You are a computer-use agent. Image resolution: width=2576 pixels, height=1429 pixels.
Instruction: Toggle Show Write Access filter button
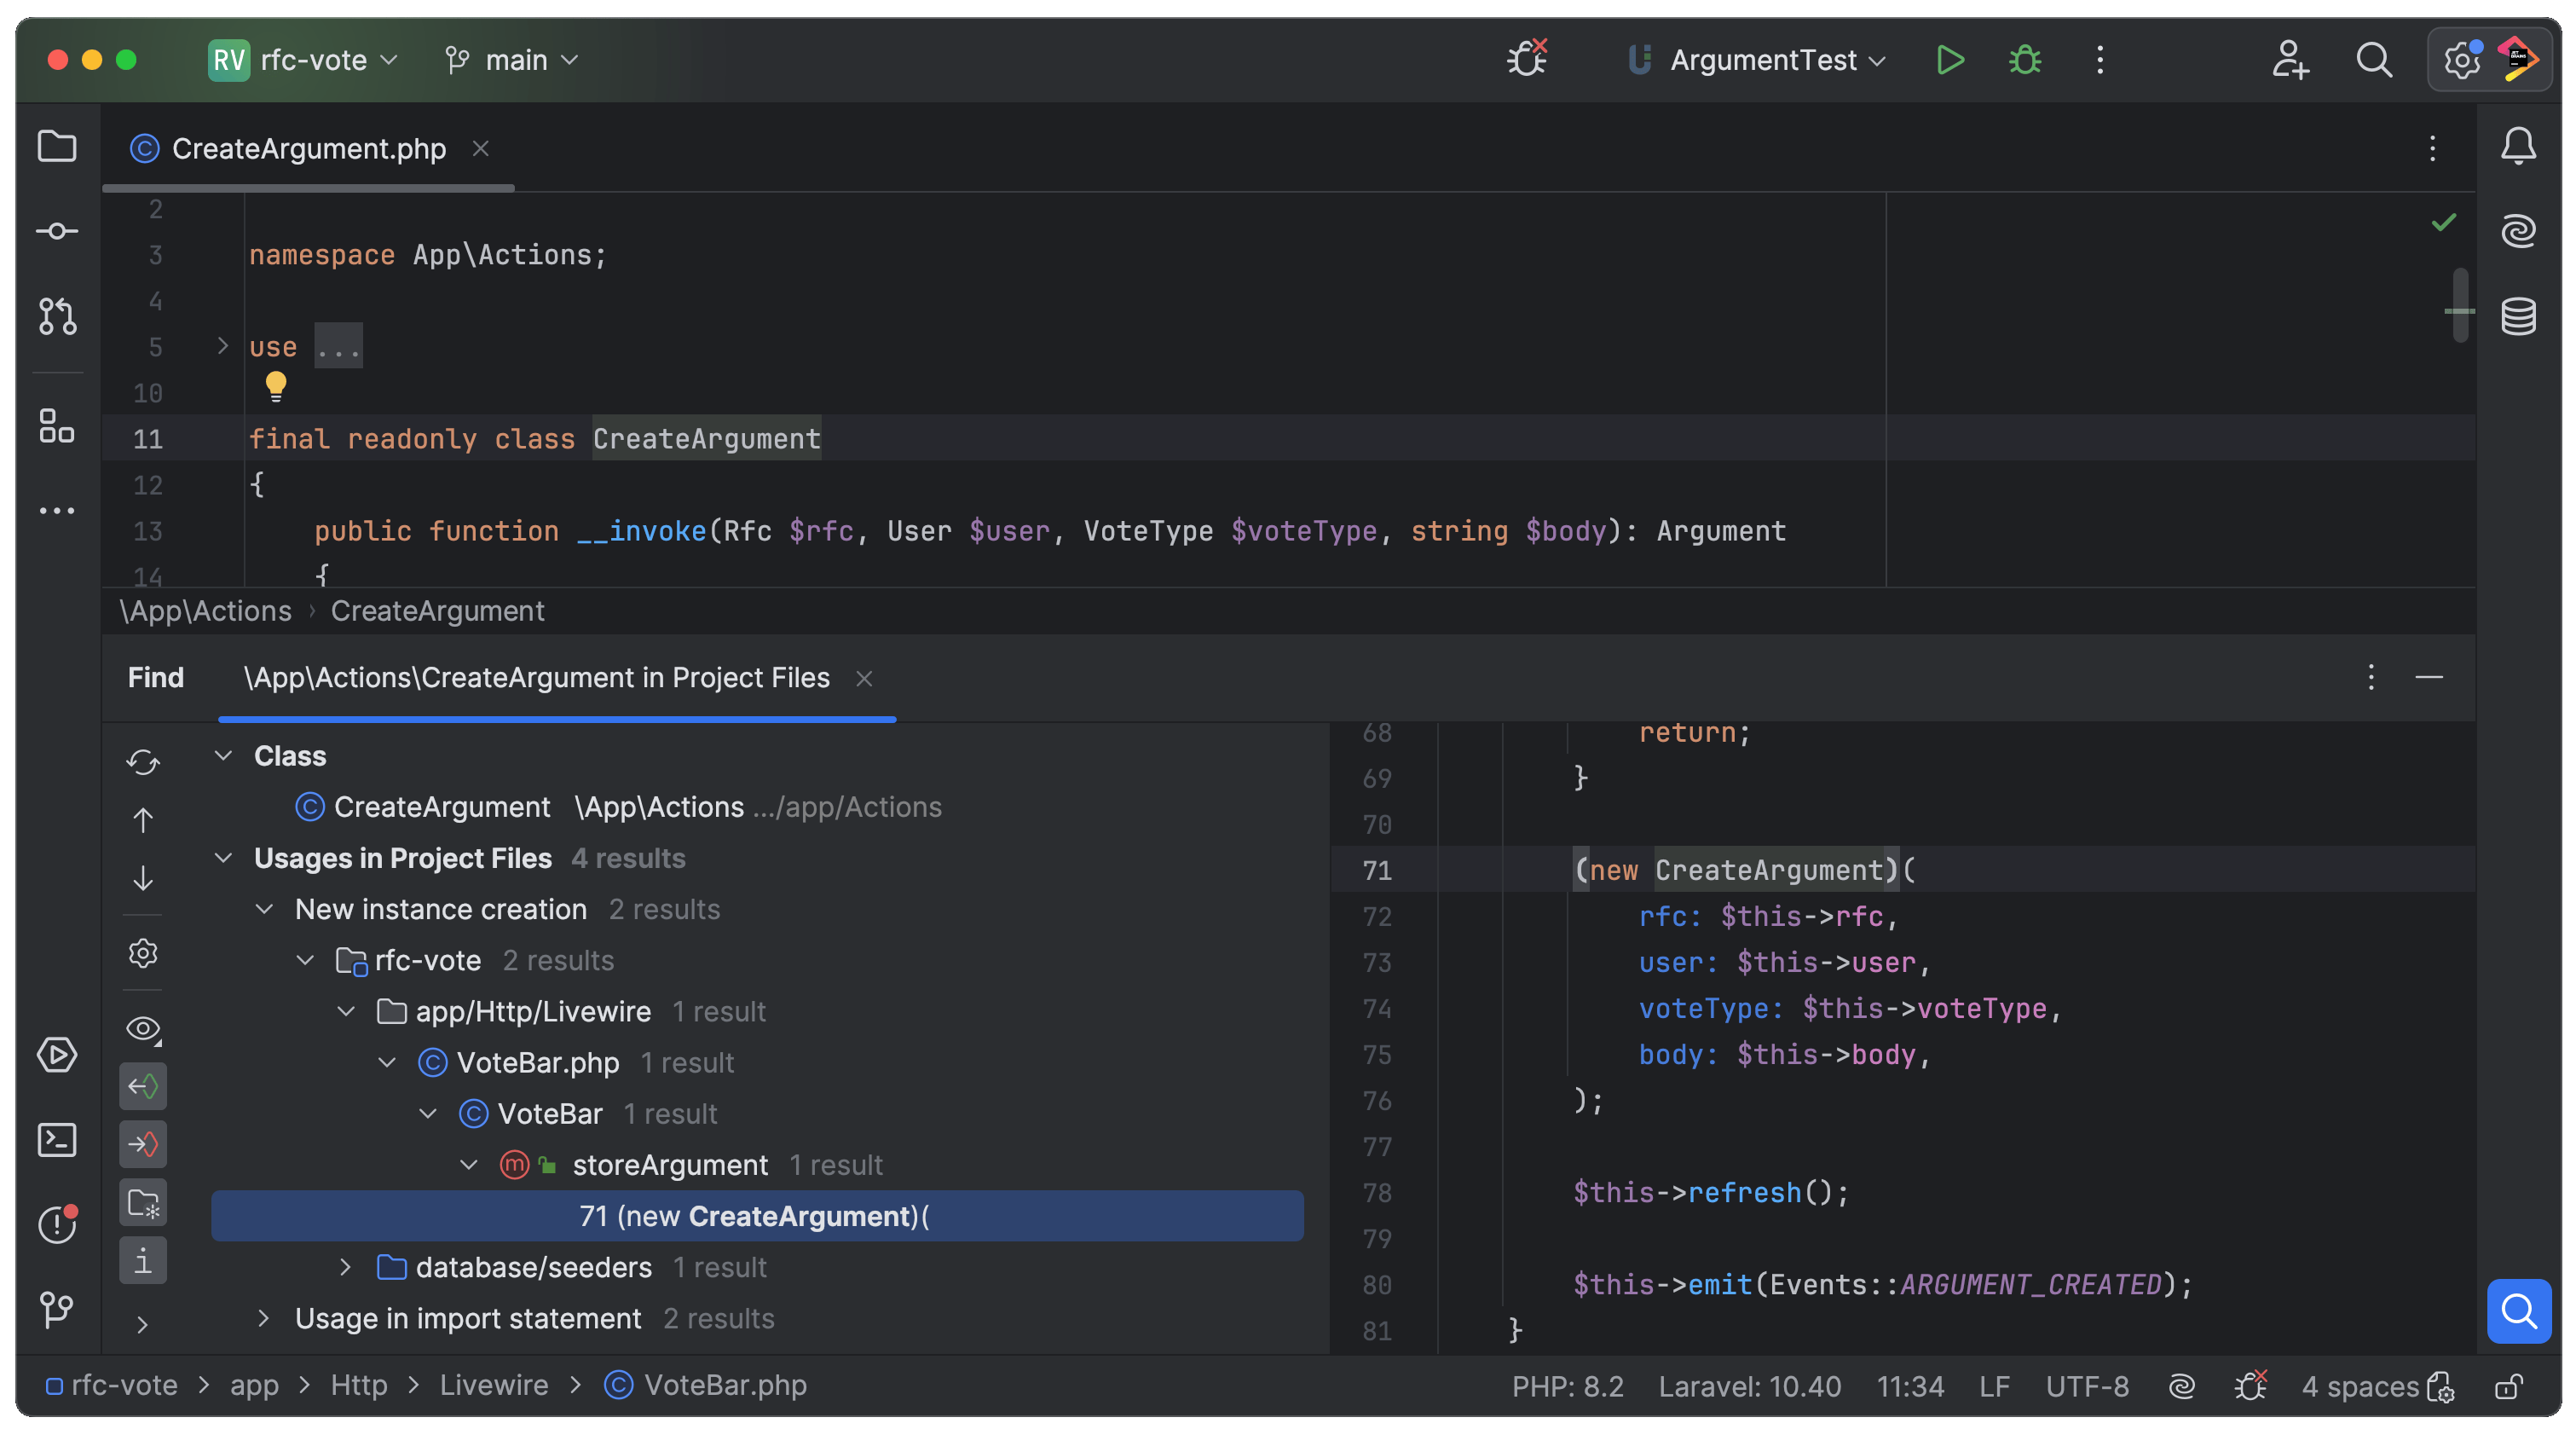[x=143, y=1144]
